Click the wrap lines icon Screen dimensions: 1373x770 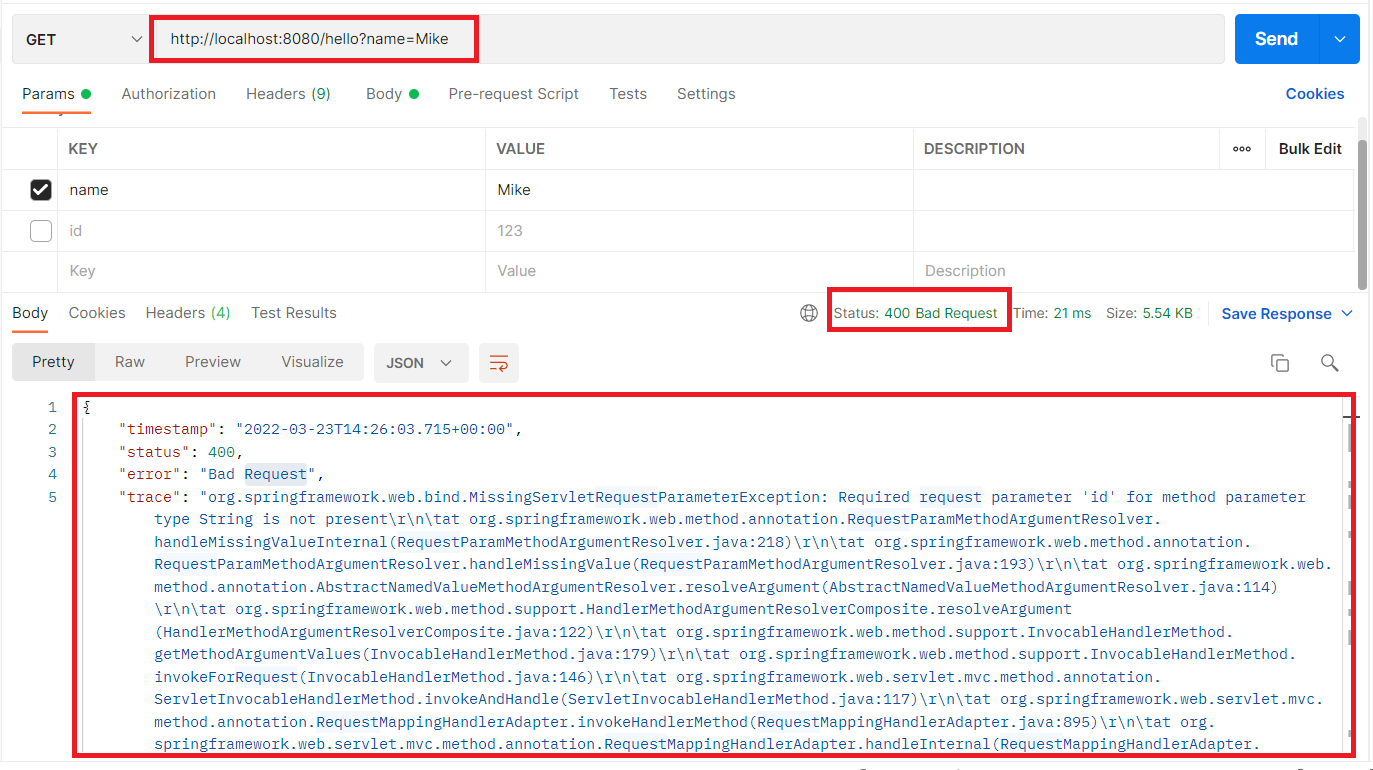click(498, 363)
